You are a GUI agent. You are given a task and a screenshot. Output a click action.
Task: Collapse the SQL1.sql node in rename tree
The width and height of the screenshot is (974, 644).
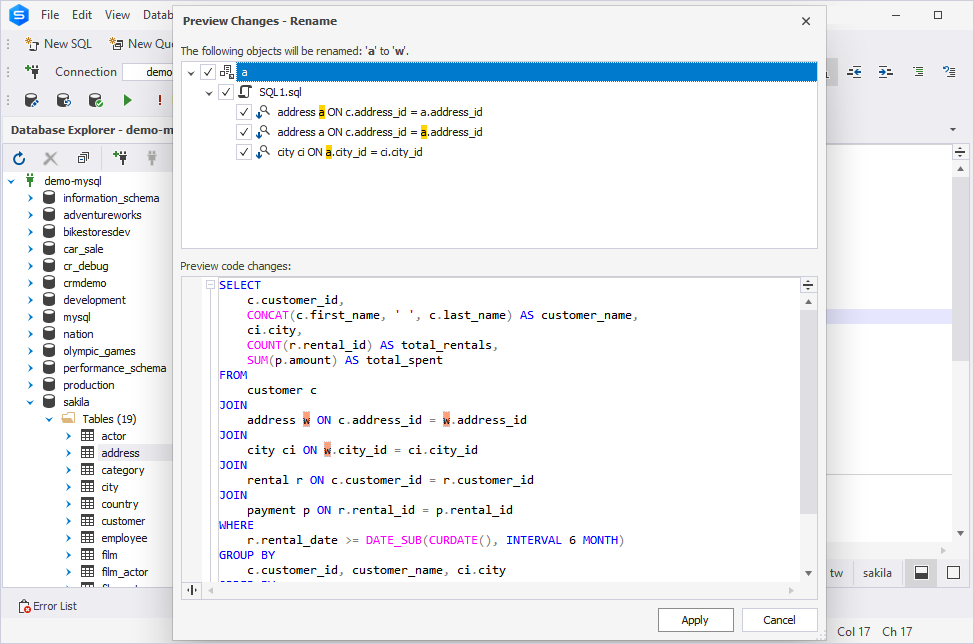[209, 93]
